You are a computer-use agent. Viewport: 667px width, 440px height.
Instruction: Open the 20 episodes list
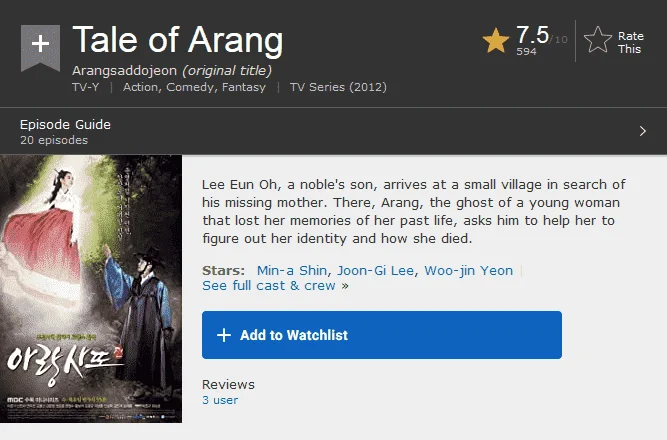pos(54,140)
